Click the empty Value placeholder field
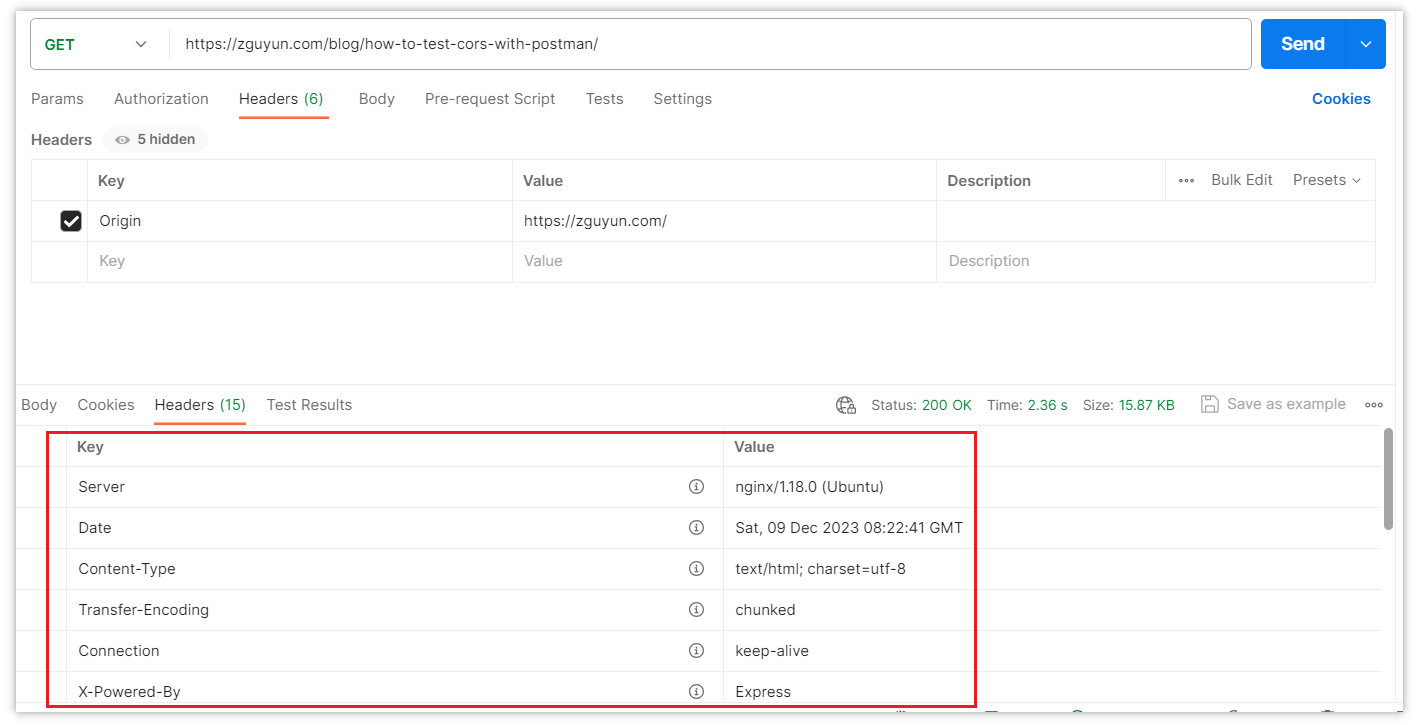 click(724, 261)
